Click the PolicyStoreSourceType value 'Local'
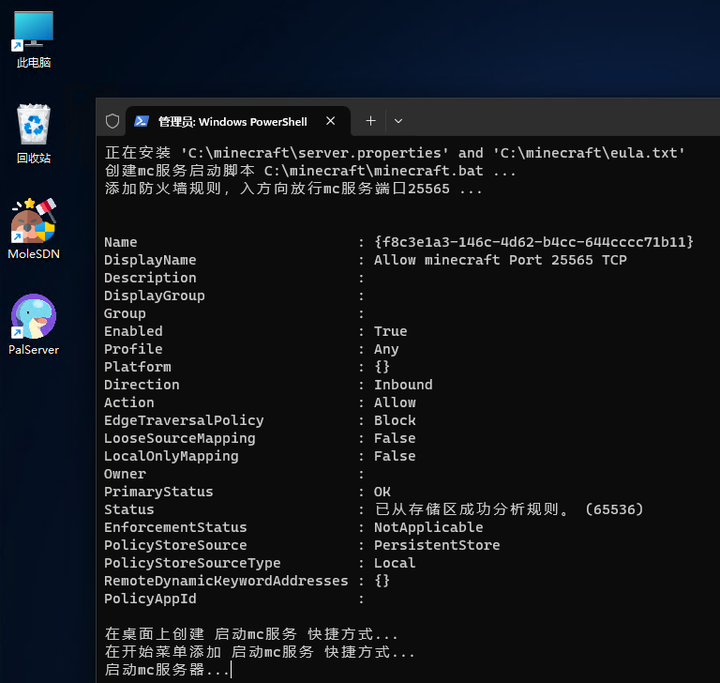The image size is (720, 683). (395, 563)
